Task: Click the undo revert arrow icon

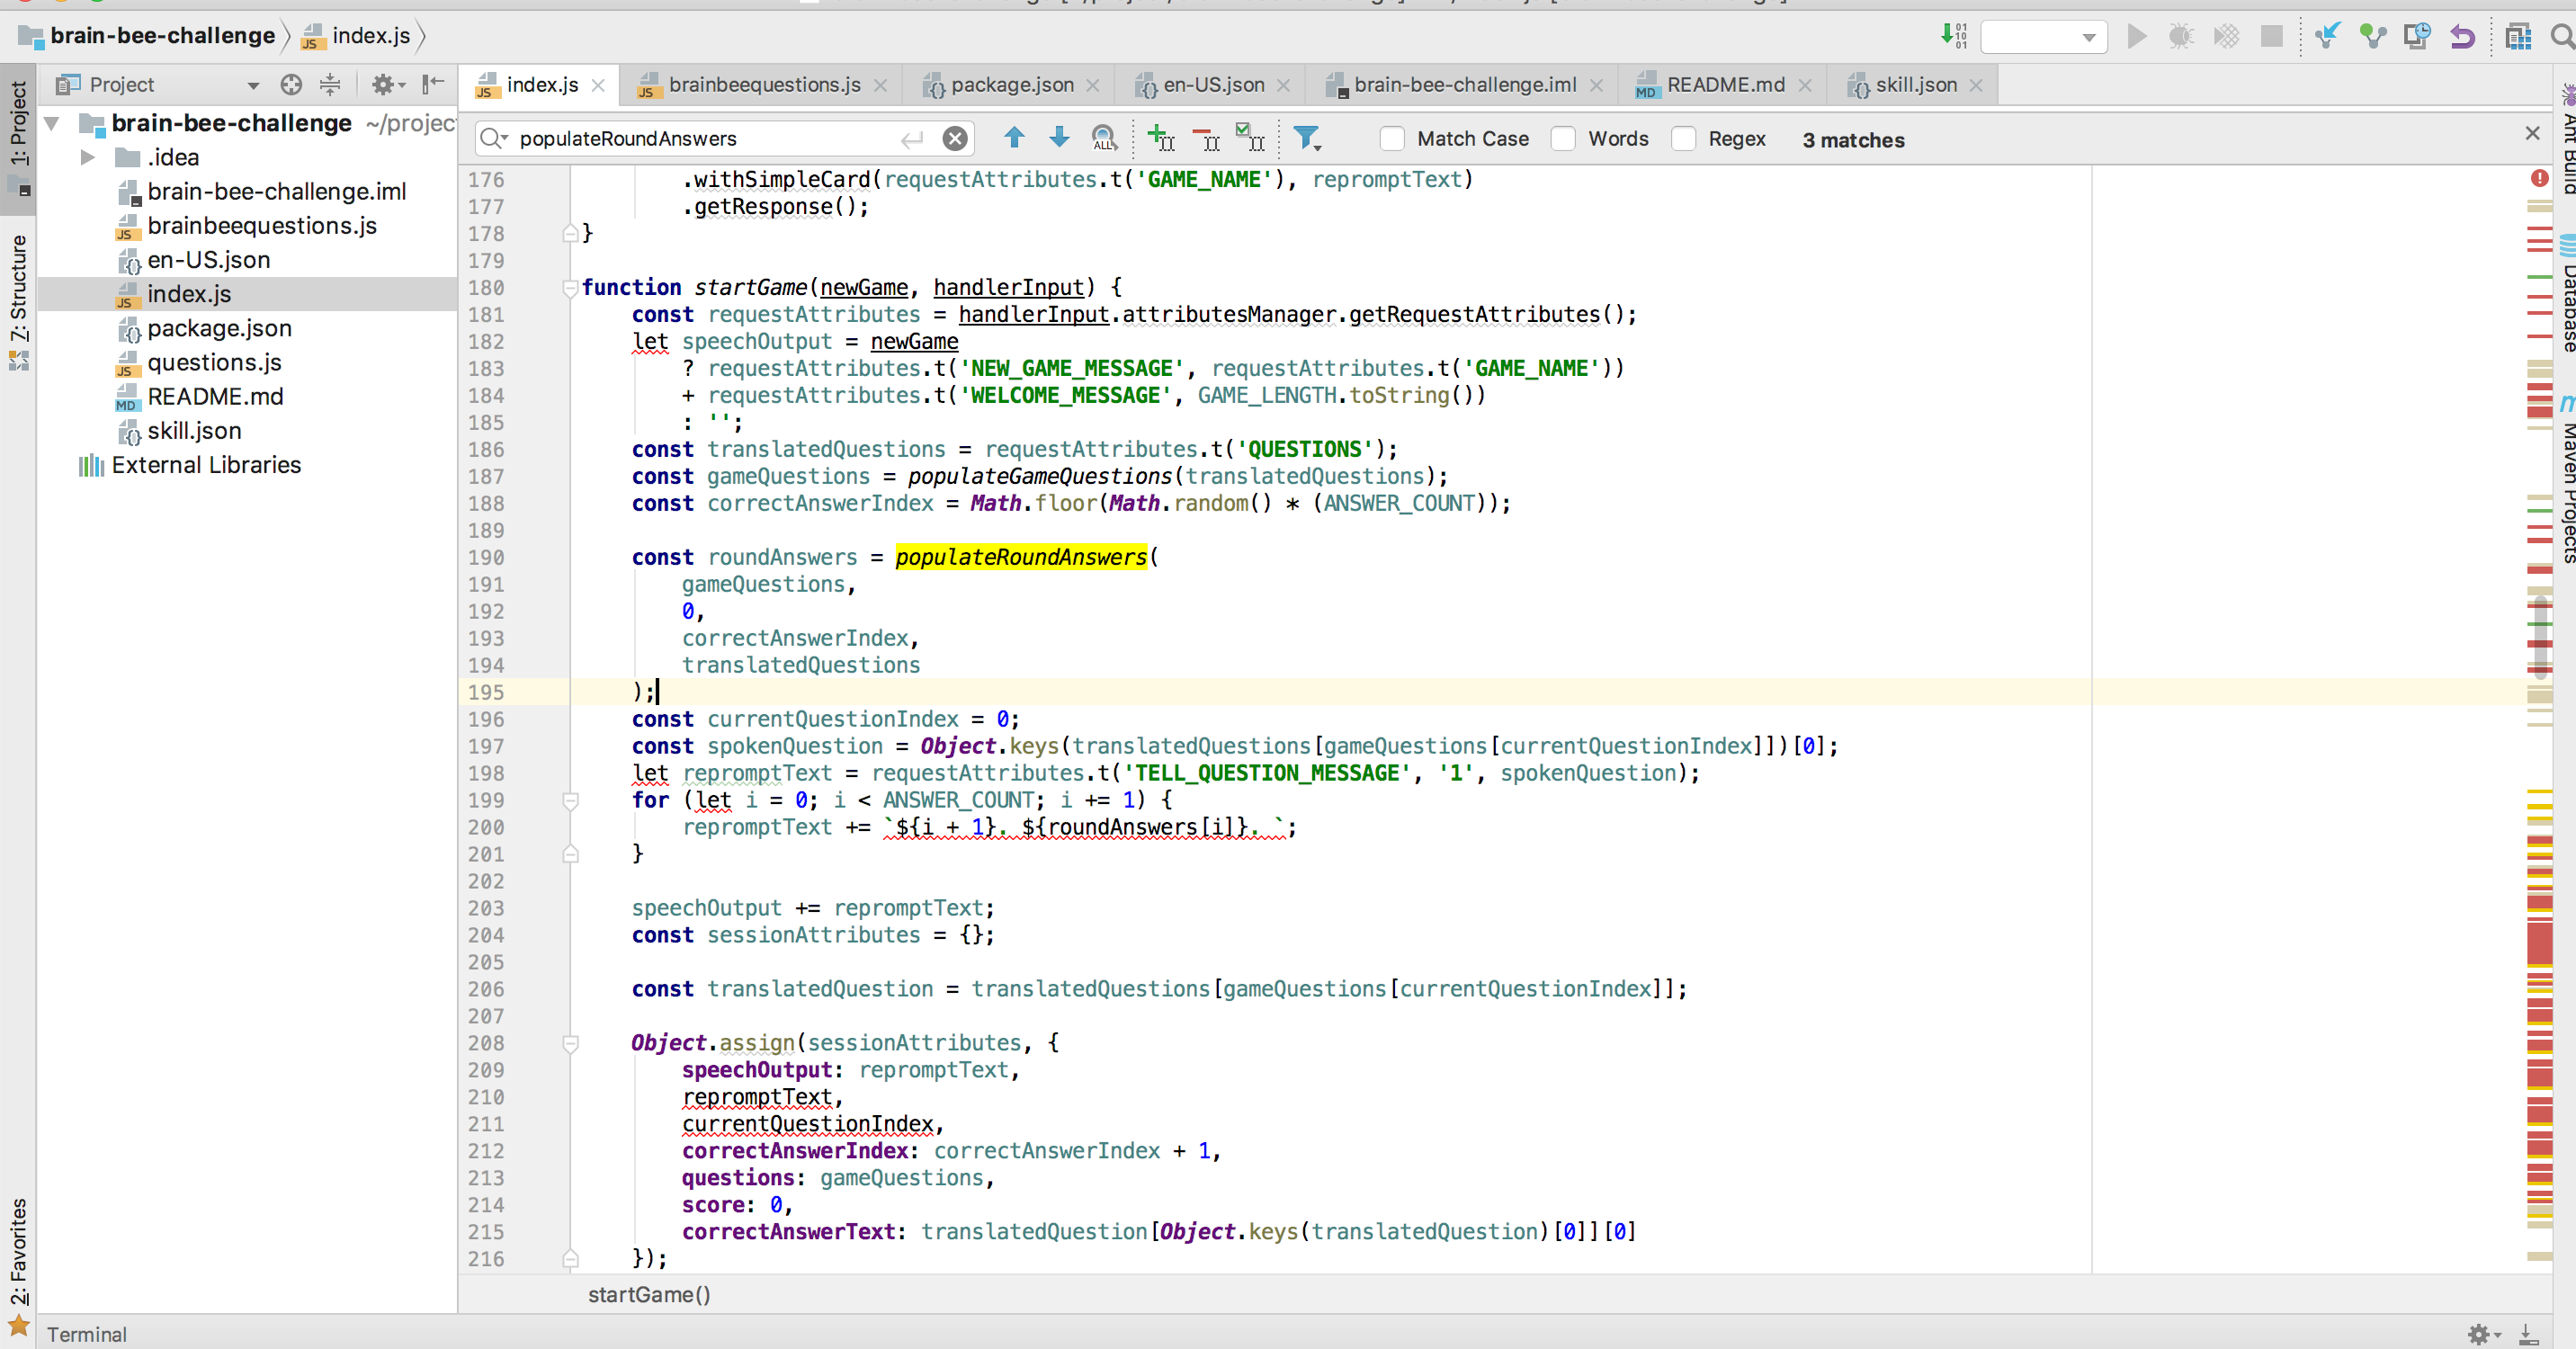Action: coord(2462,37)
